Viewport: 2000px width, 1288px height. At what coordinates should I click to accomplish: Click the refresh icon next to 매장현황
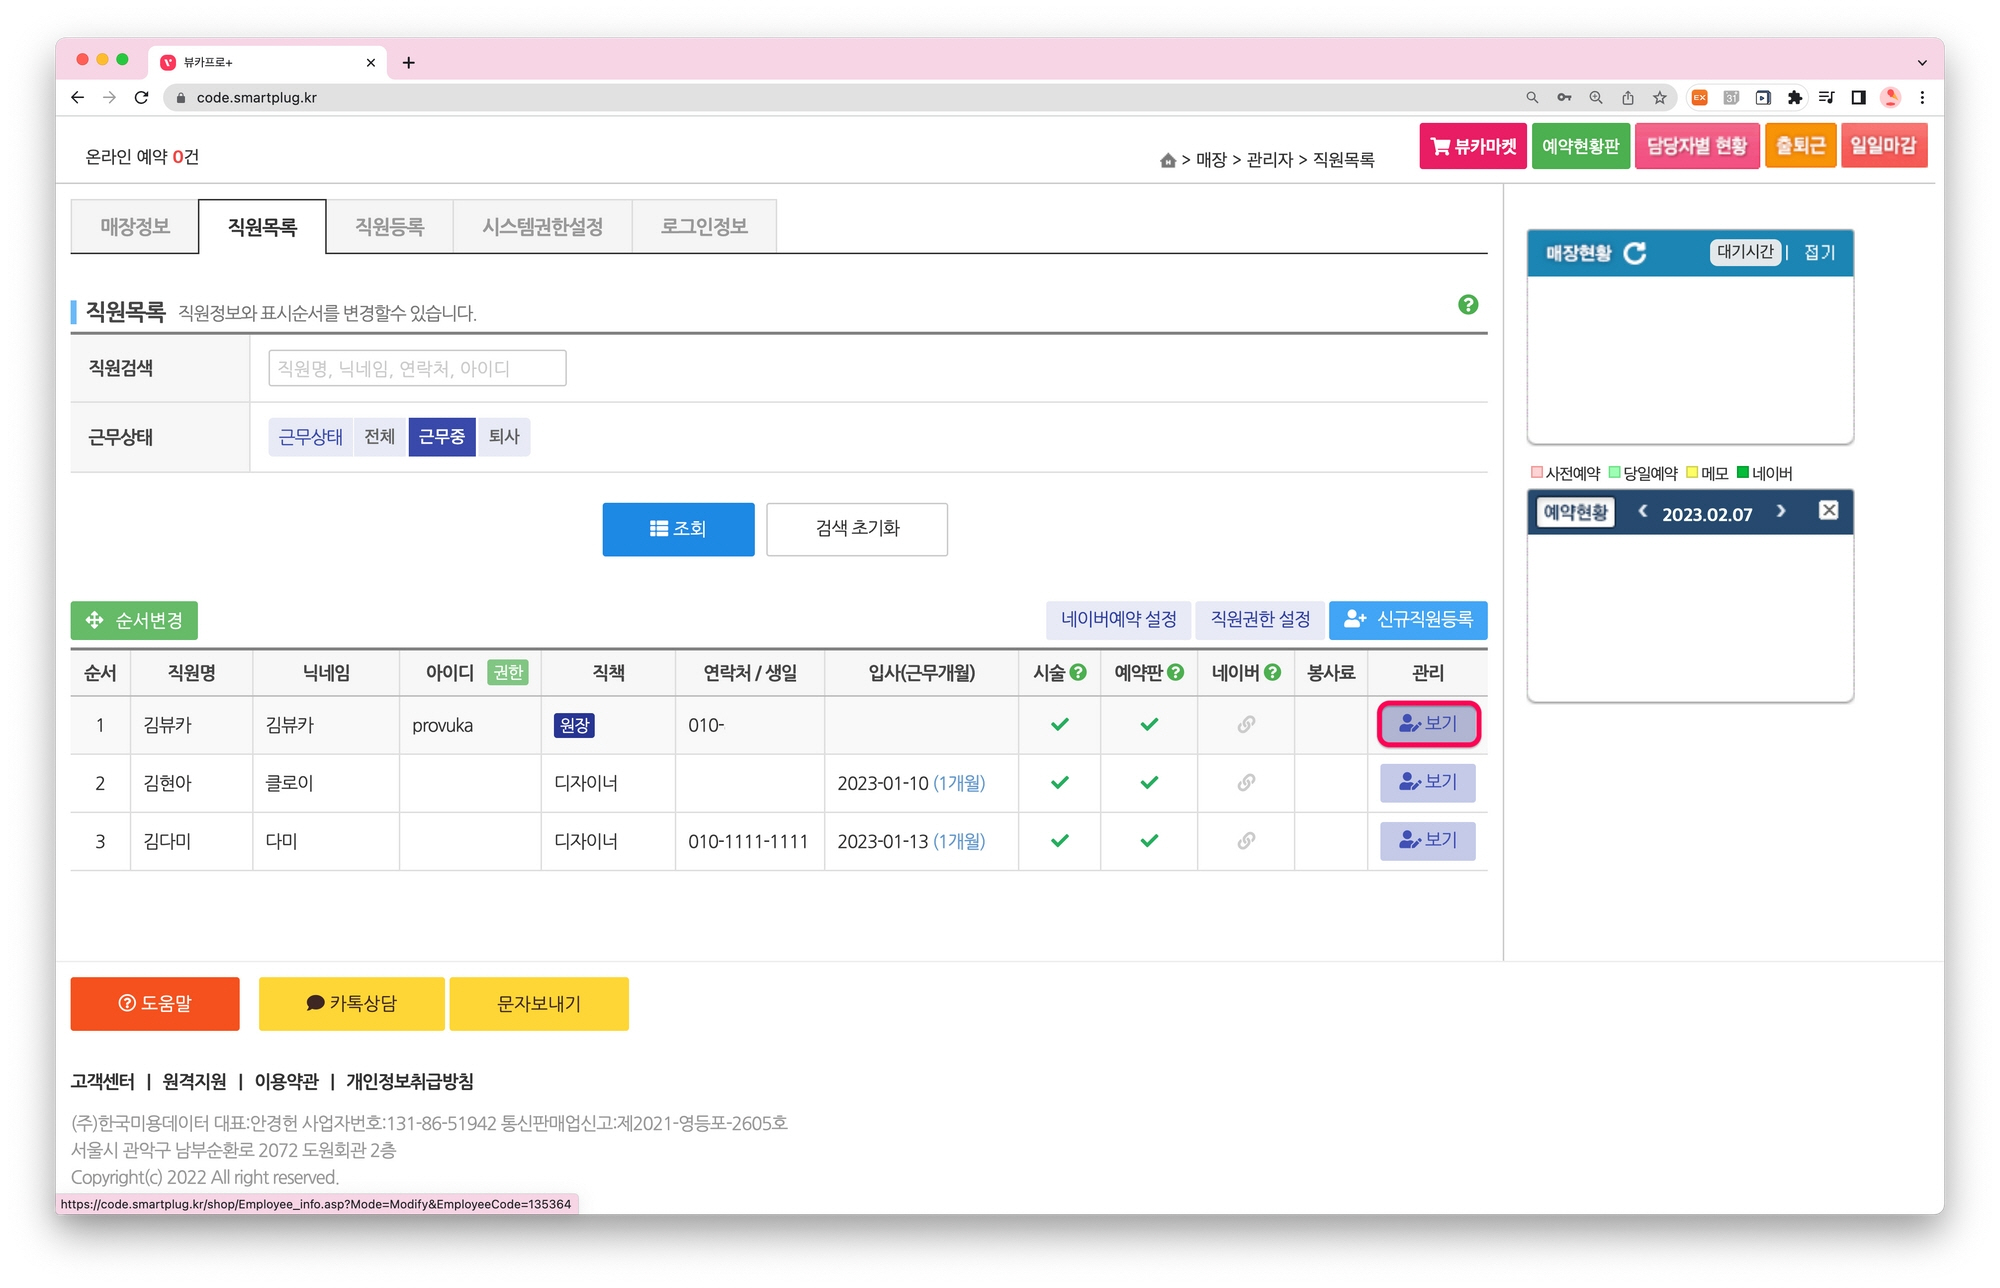[1635, 253]
